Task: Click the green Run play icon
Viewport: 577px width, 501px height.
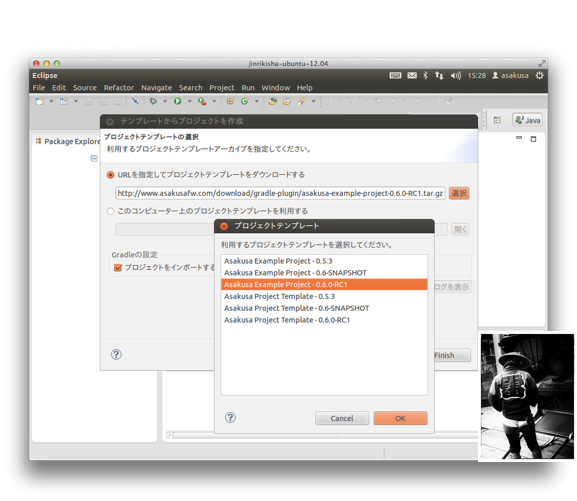Action: [x=178, y=101]
